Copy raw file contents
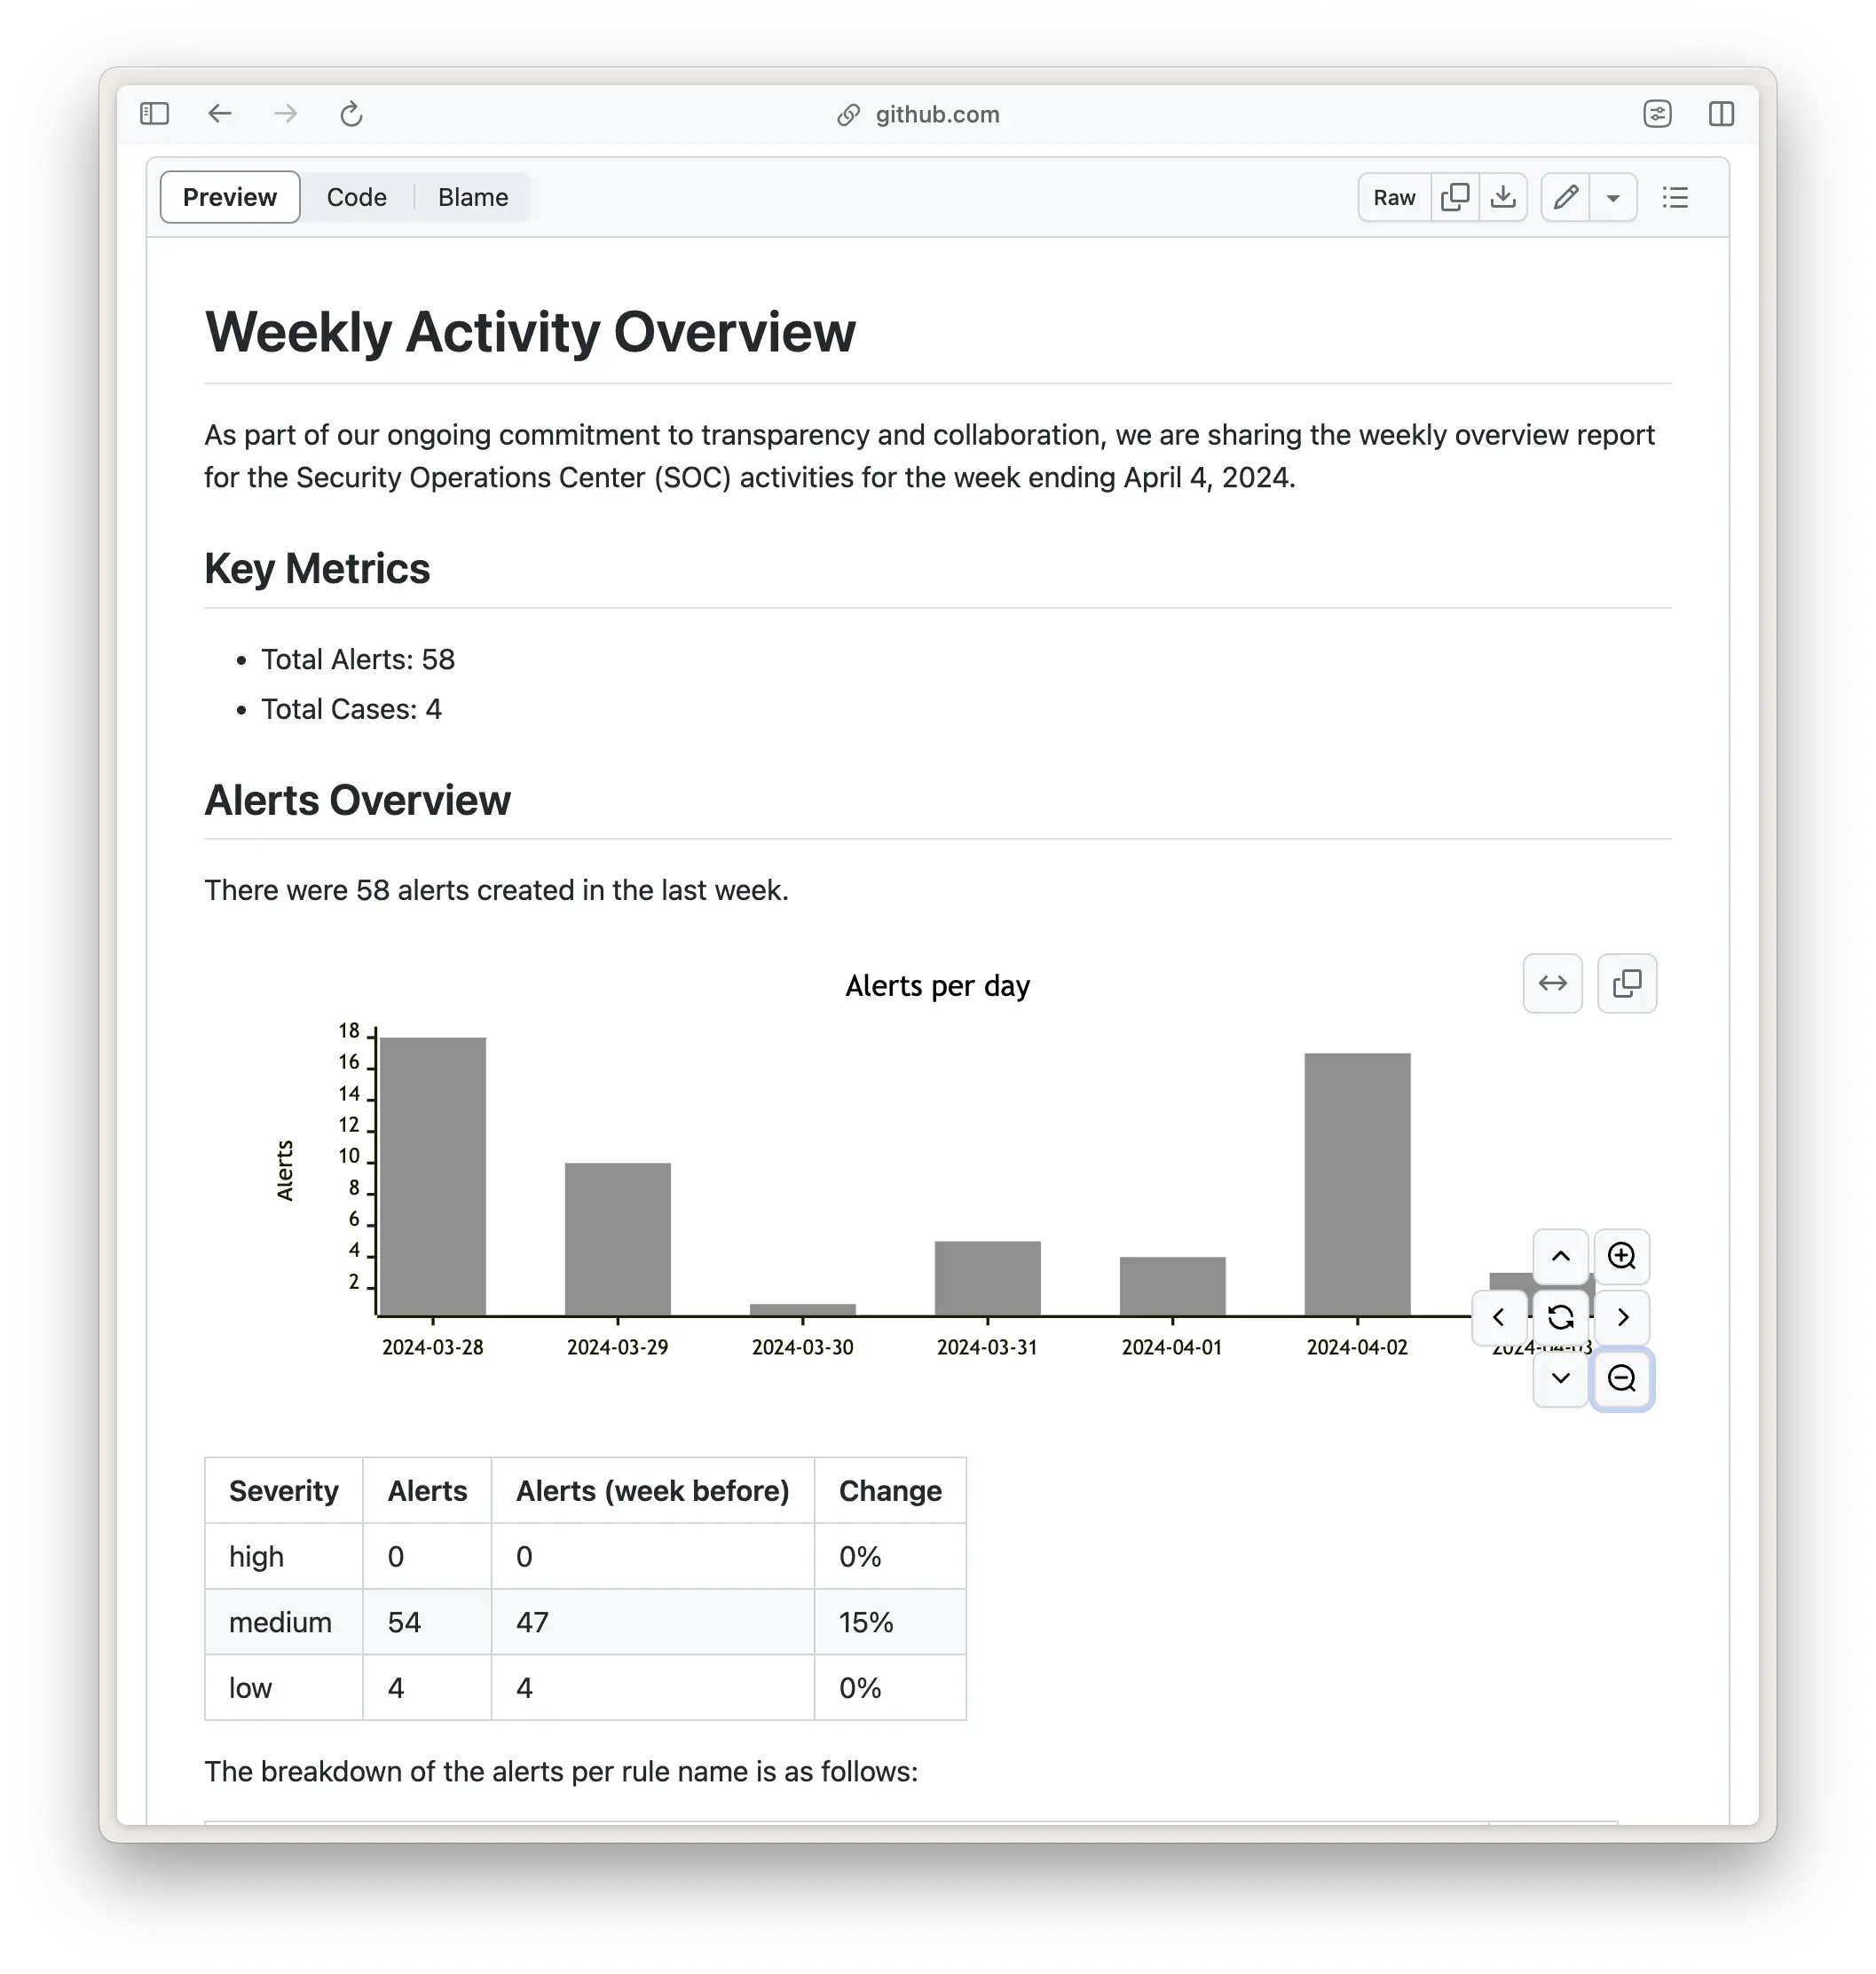The height and width of the screenshot is (1974, 1876). pyautogui.click(x=1454, y=197)
